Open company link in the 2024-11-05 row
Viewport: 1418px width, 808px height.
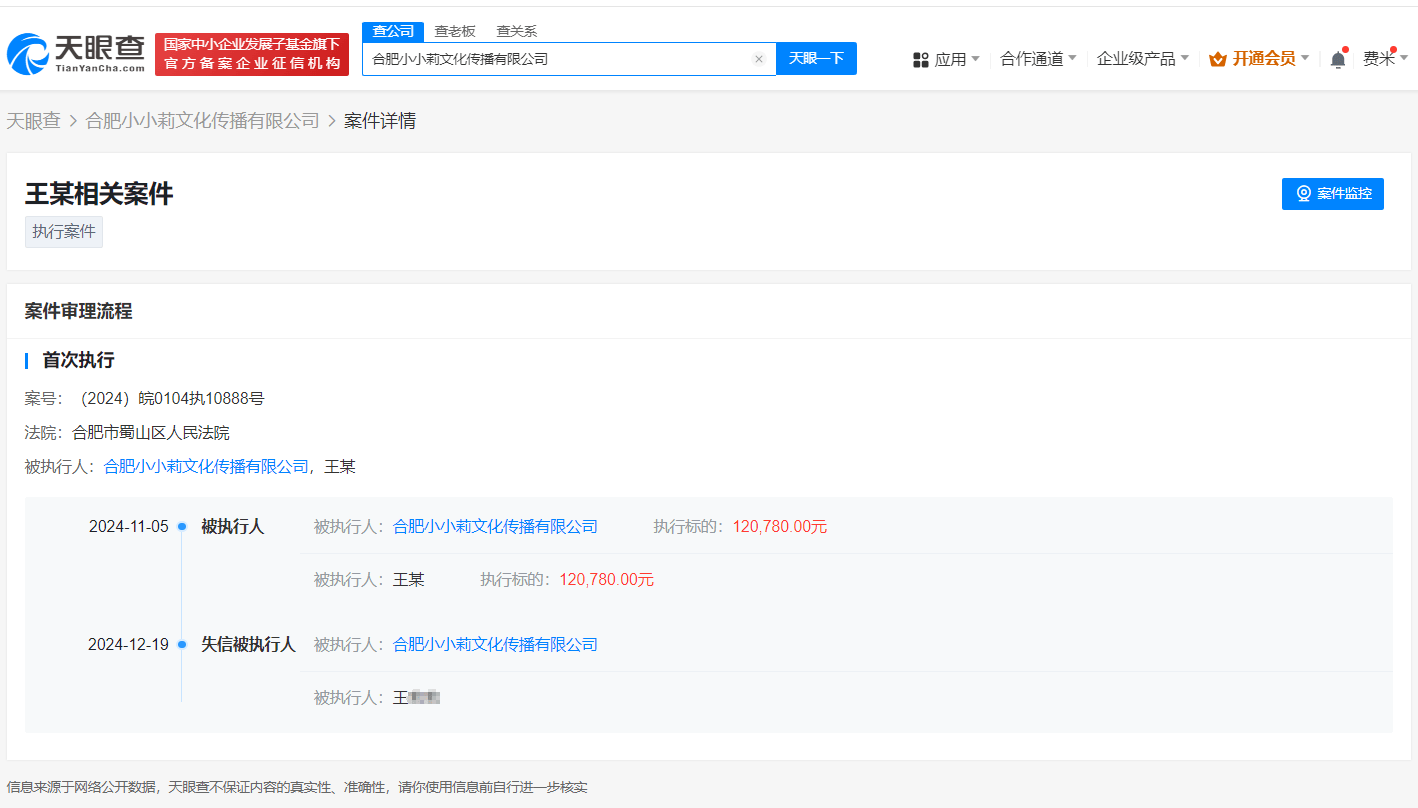pos(495,527)
